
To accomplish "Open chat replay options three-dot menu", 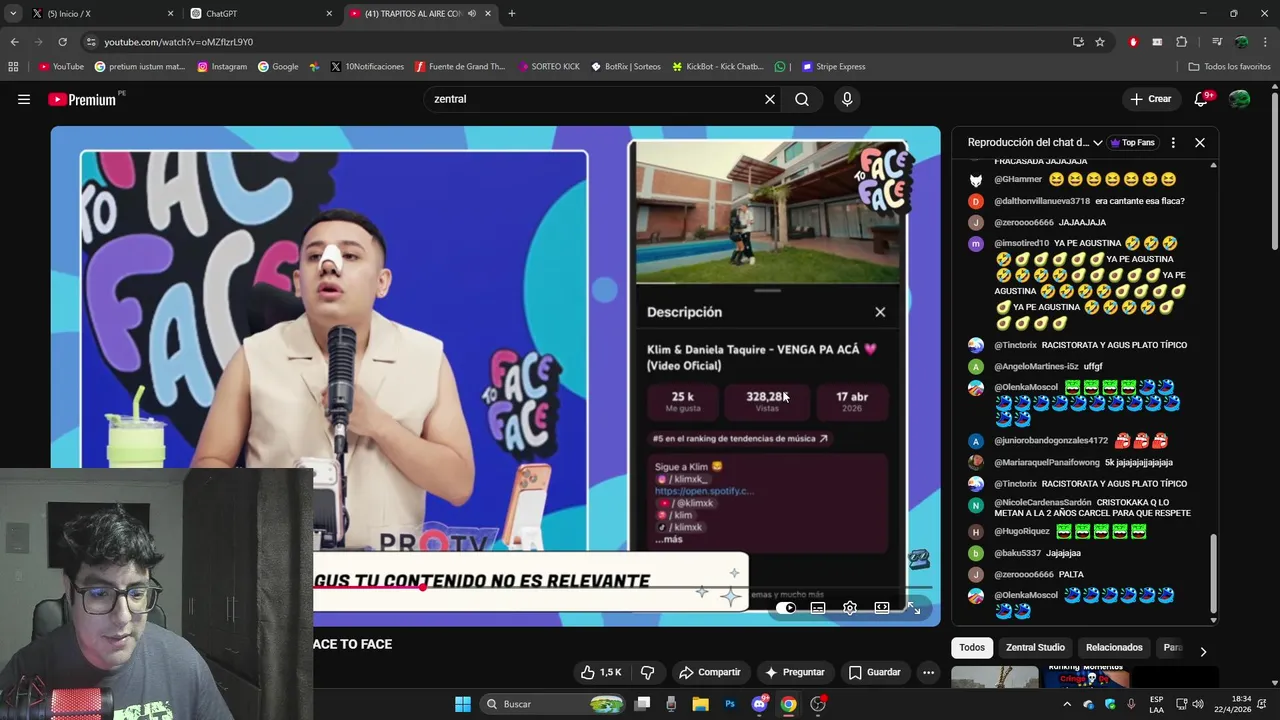I will pyautogui.click(x=1173, y=143).
